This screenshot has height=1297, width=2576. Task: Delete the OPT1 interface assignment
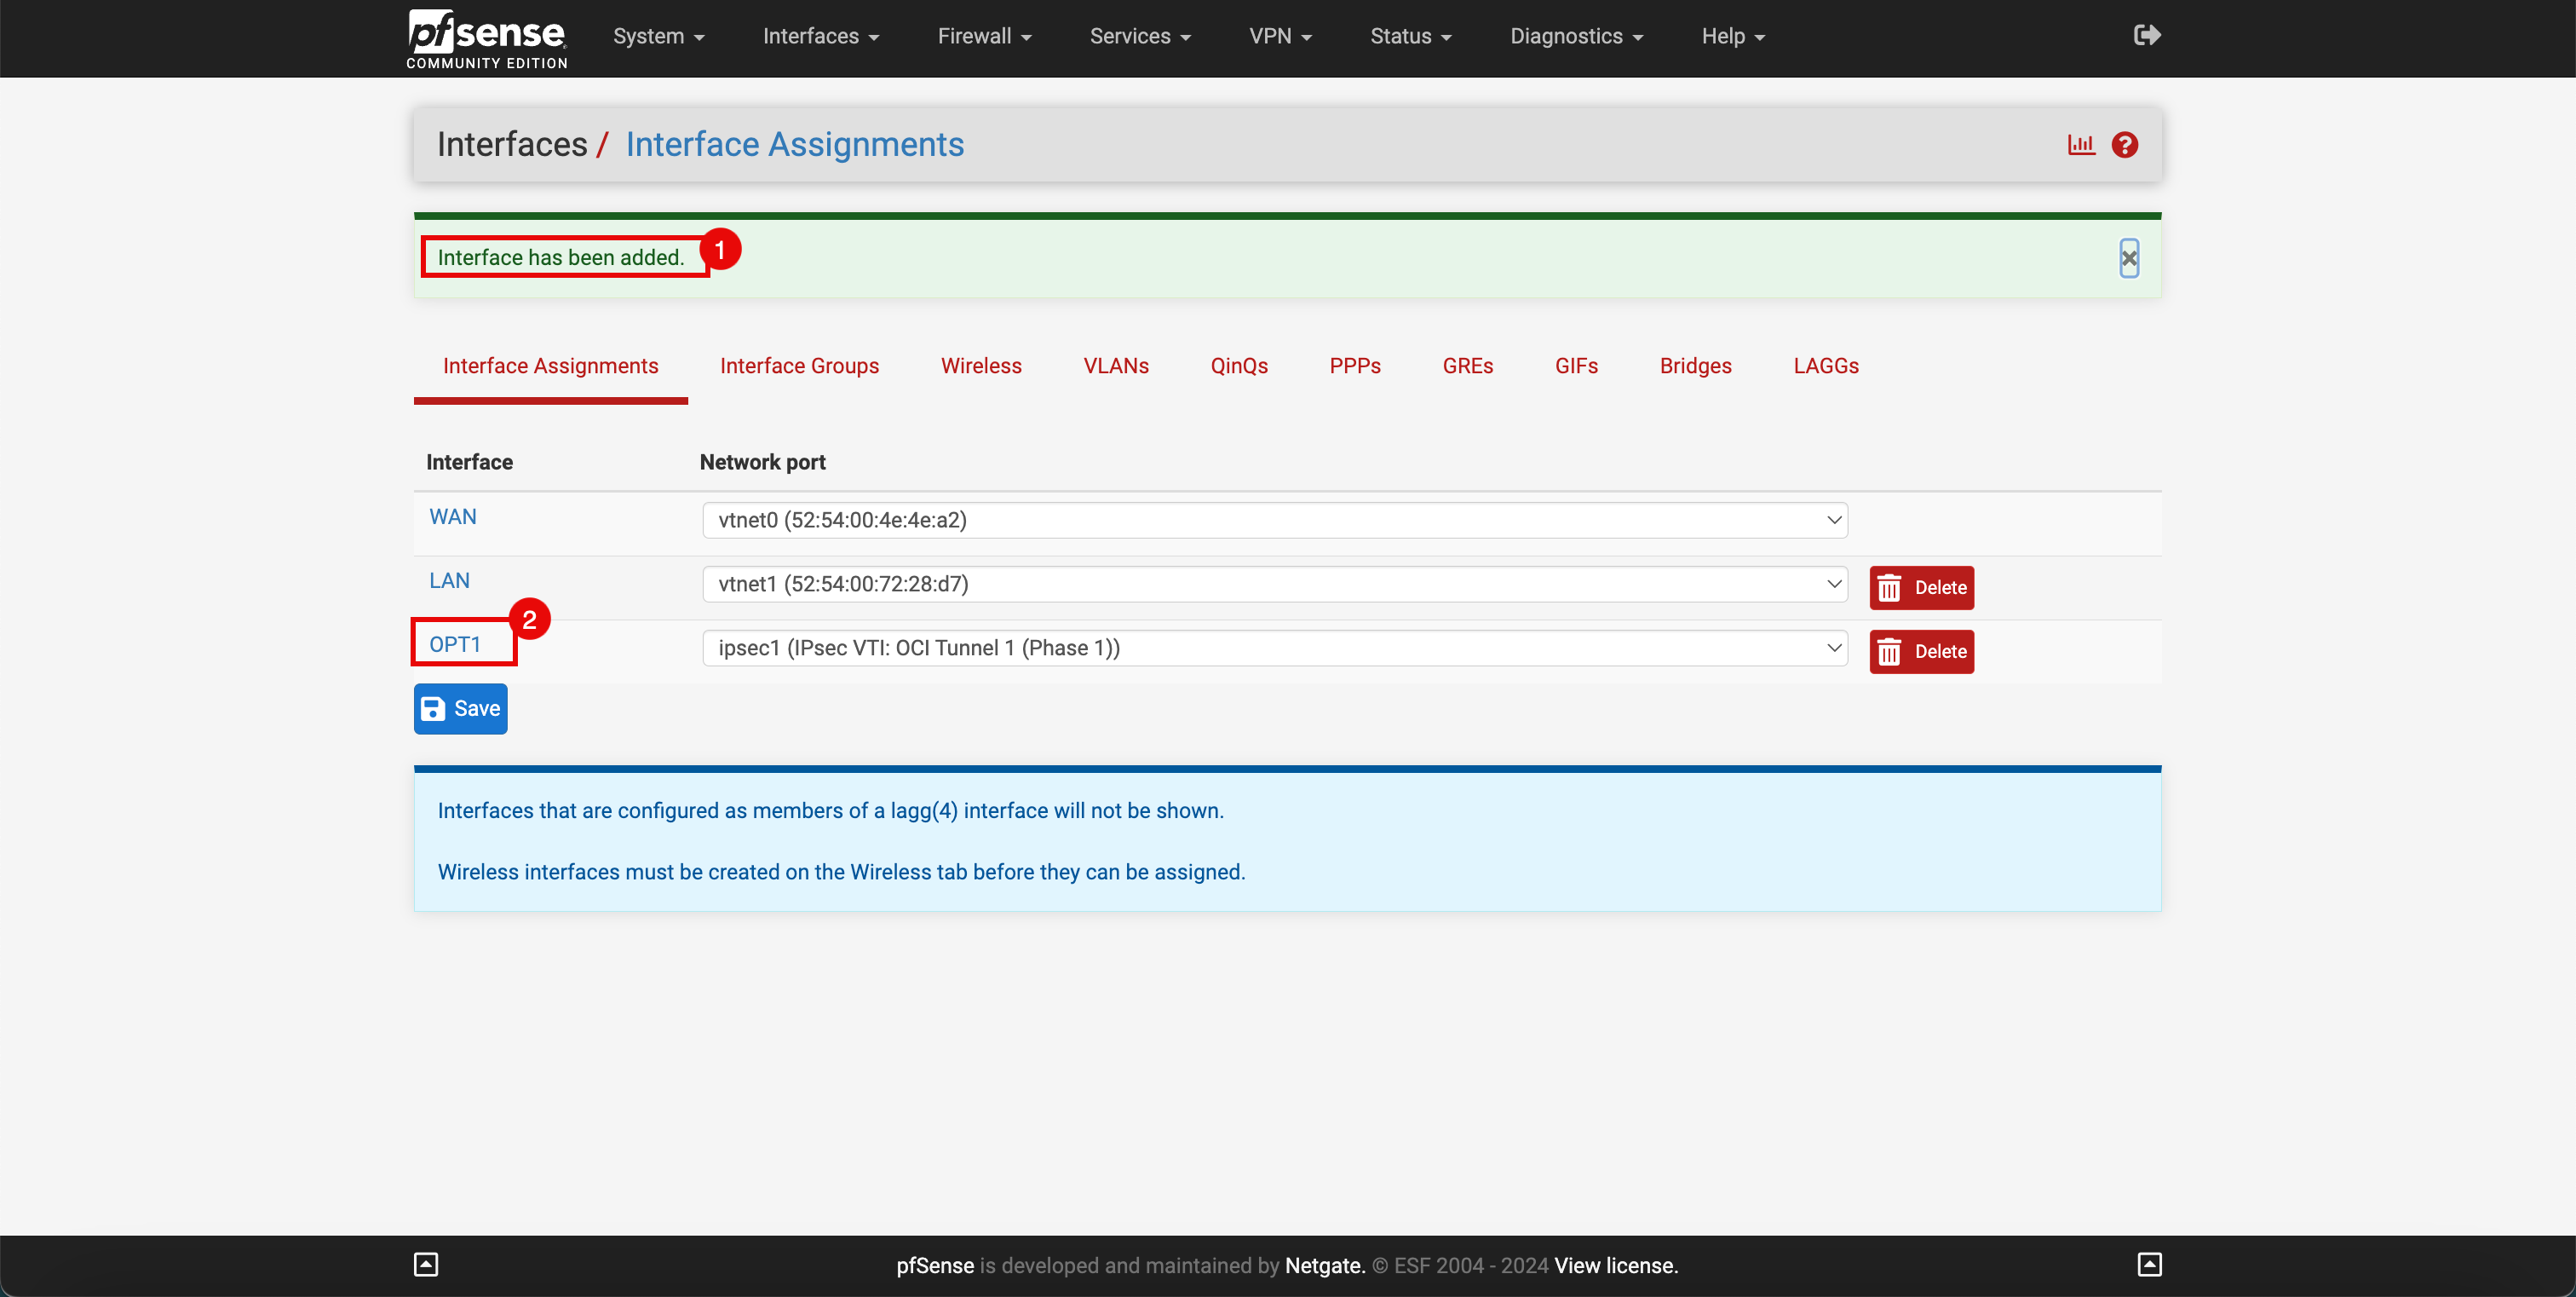point(1921,652)
